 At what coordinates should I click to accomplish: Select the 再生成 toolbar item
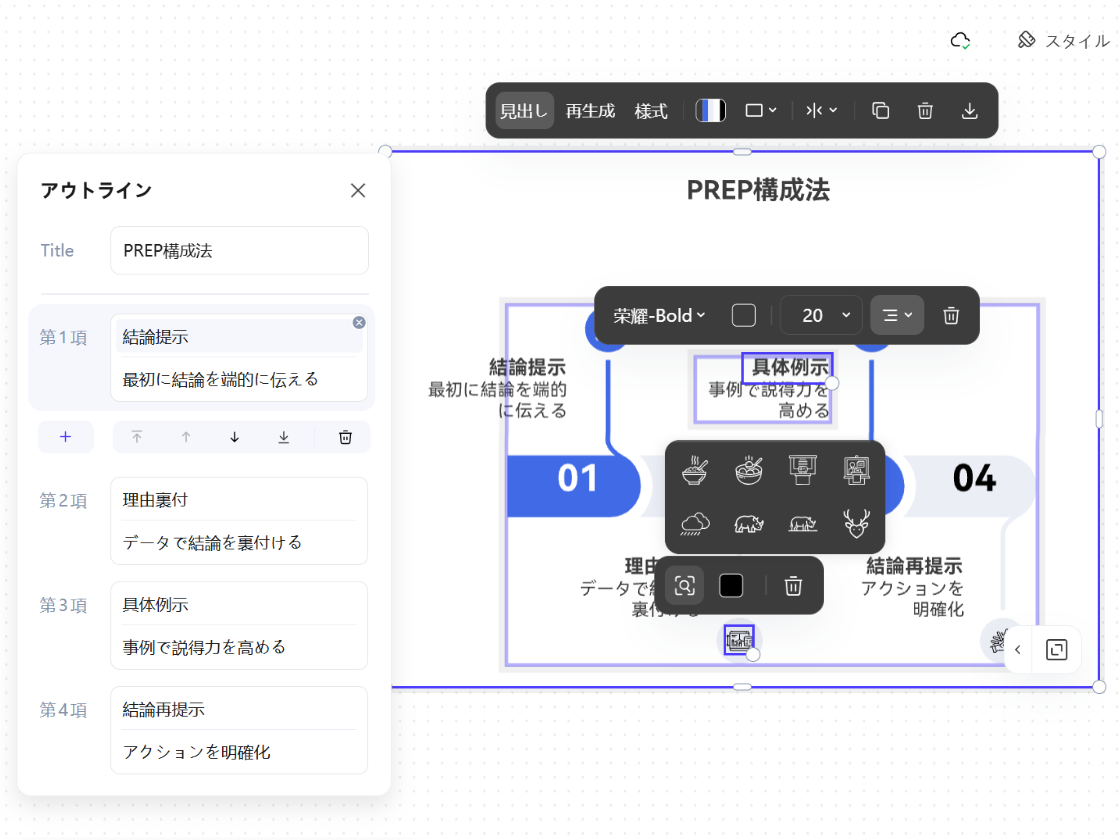click(590, 111)
